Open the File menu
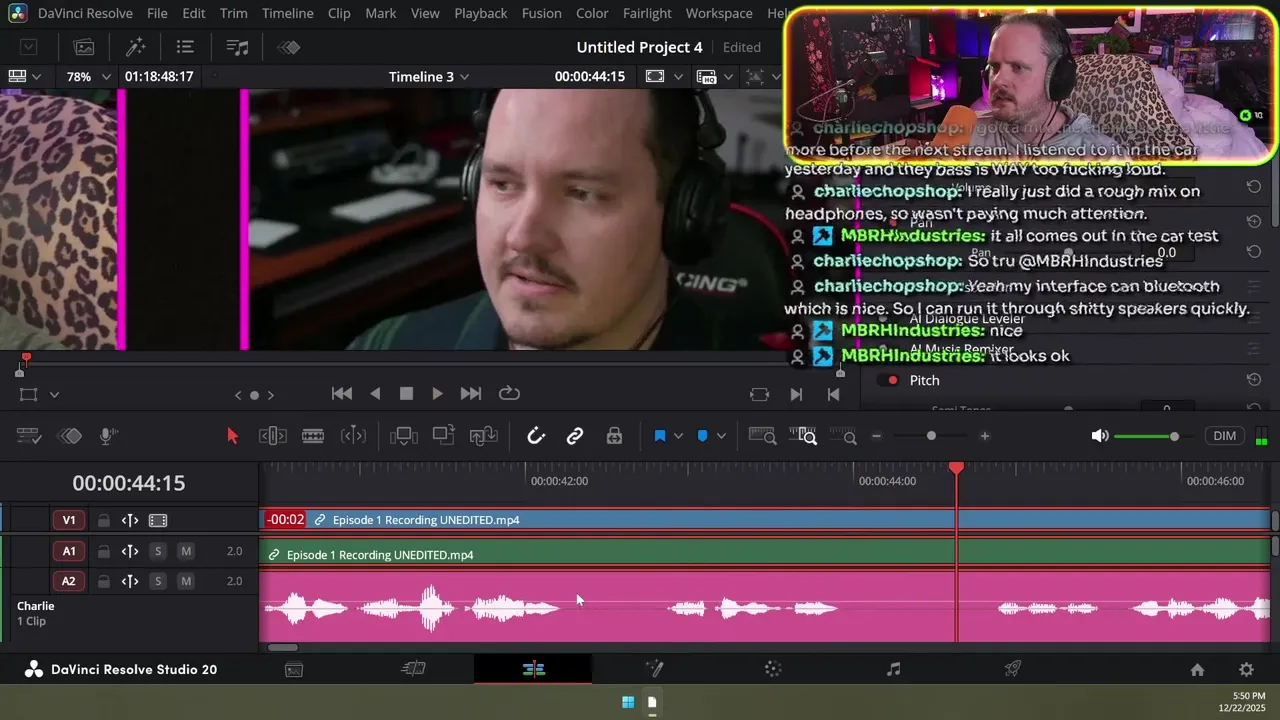The width and height of the screenshot is (1280, 720). [157, 14]
